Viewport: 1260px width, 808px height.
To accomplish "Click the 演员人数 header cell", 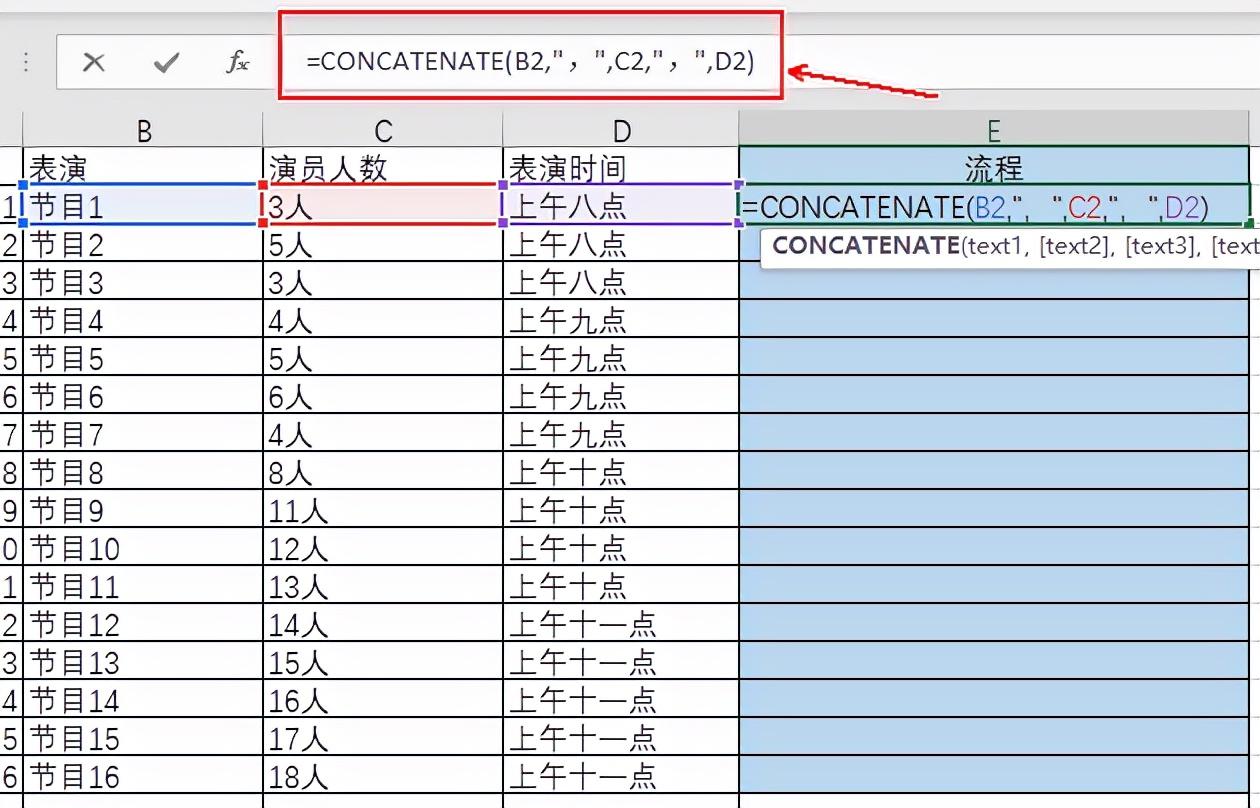I will pos(383,166).
